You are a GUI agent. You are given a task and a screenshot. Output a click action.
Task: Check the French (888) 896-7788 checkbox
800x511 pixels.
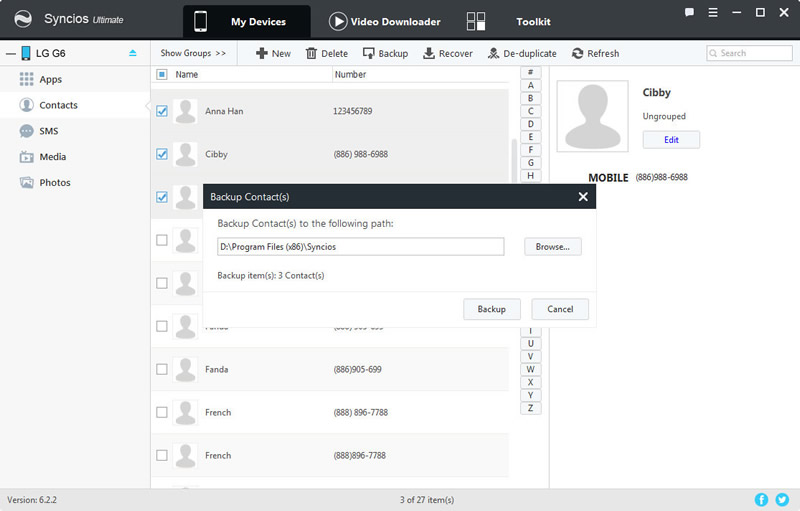(x=162, y=412)
